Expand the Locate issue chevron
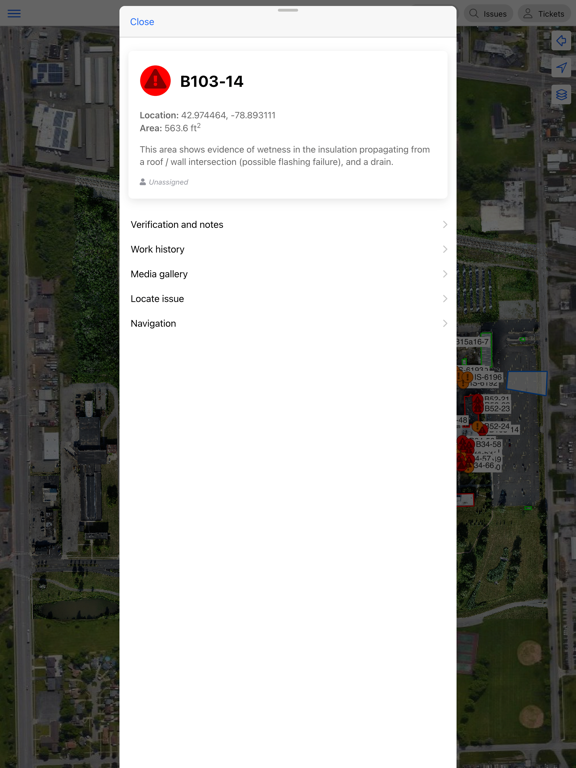 pyautogui.click(x=445, y=299)
